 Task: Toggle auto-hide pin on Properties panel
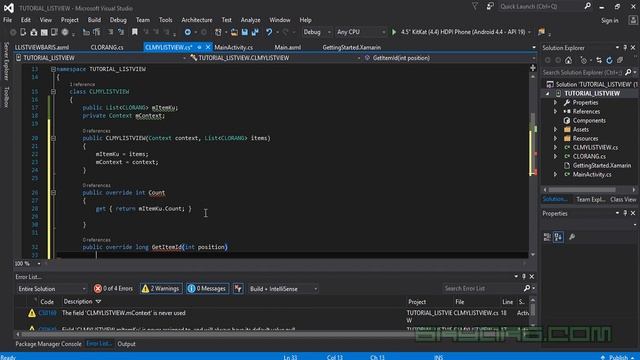pyautogui.click(x=625, y=213)
